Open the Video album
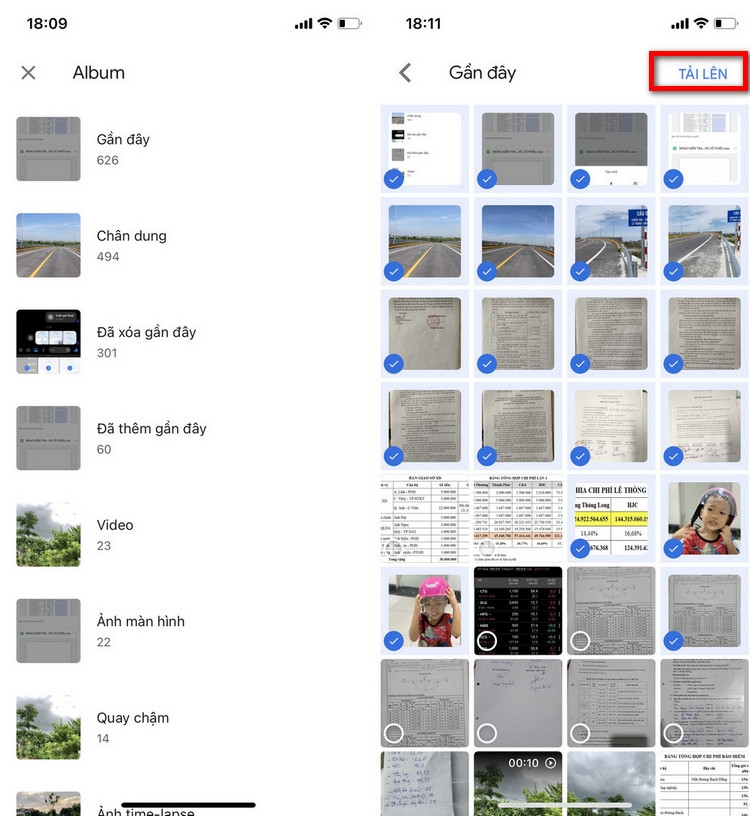The image size is (750, 816). click(x=187, y=534)
